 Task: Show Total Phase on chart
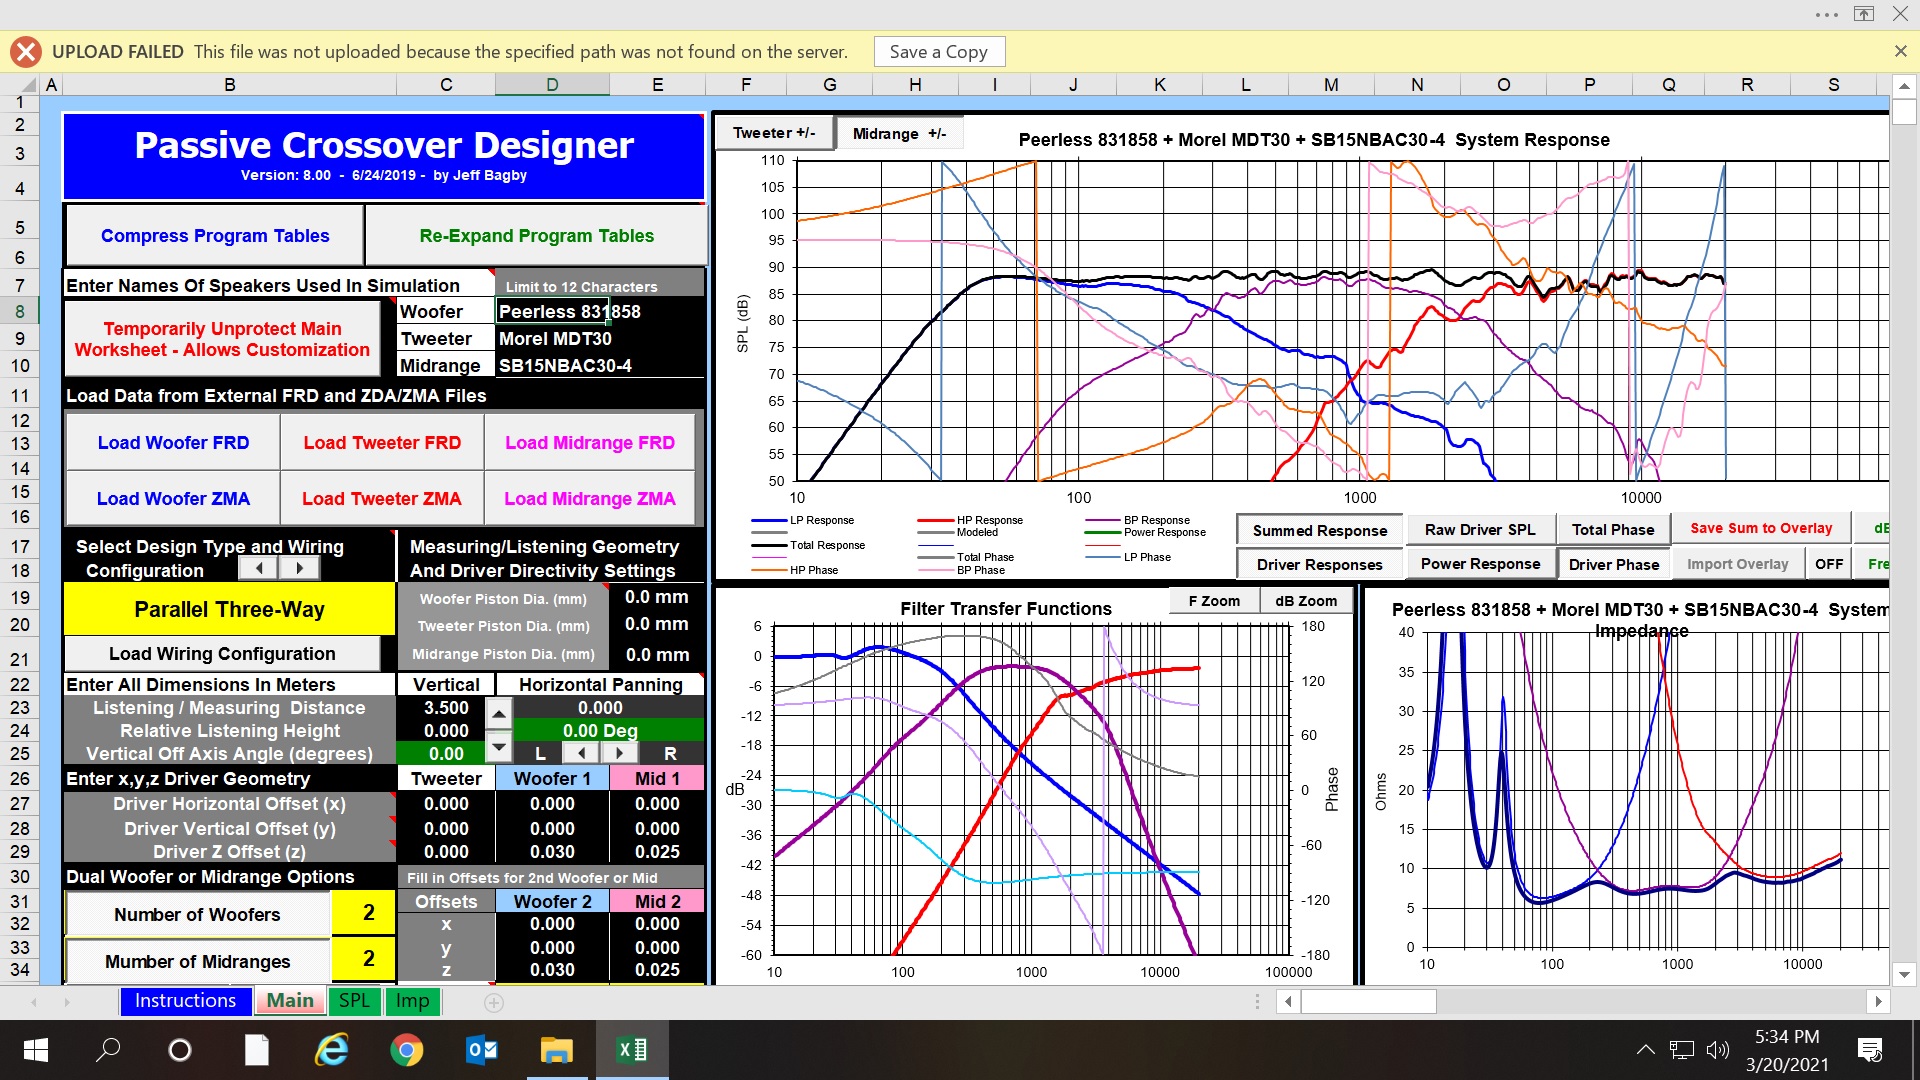[x=1613, y=530]
